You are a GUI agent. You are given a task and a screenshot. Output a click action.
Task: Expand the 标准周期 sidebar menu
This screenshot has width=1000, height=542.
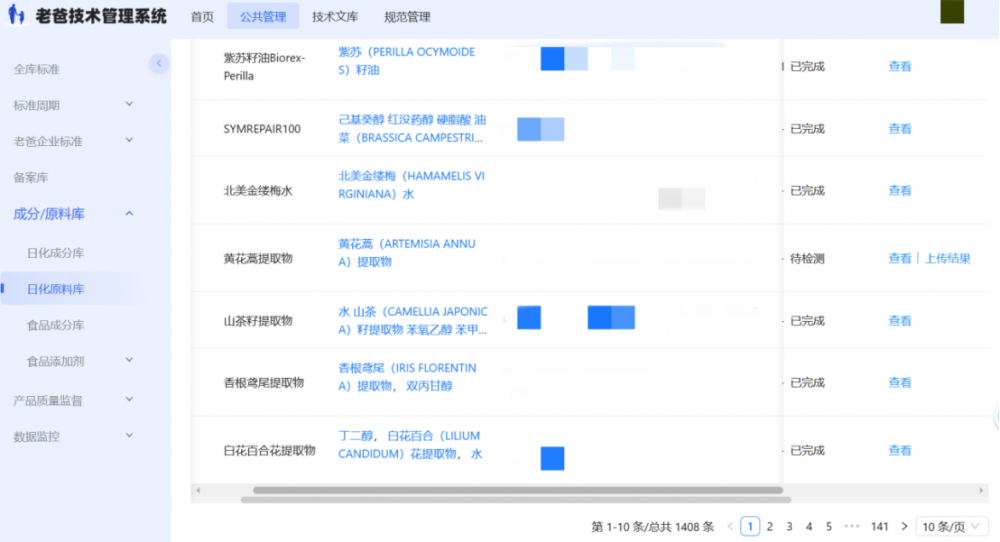(129, 105)
